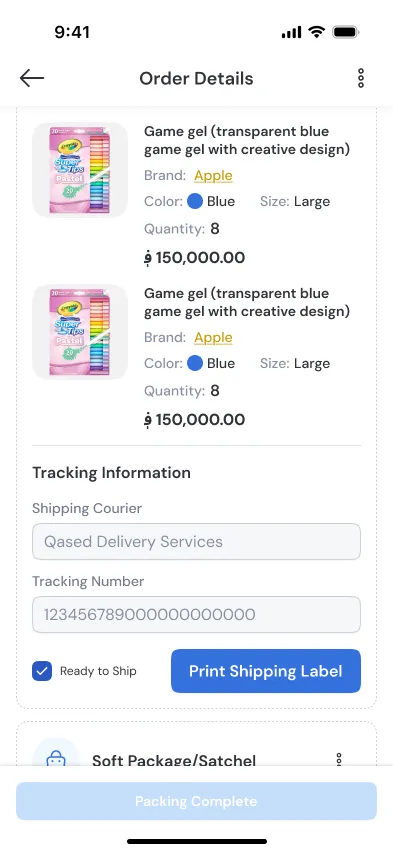Screen dimensions: 393x852
Task: Click the Packing Complete button
Action: tap(196, 801)
